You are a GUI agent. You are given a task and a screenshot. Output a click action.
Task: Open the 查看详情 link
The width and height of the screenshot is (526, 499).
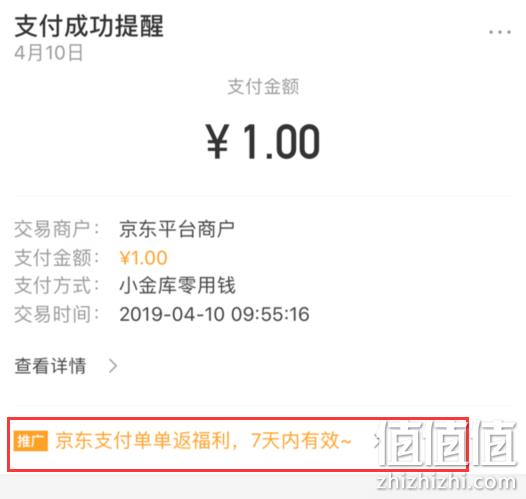coord(50,366)
